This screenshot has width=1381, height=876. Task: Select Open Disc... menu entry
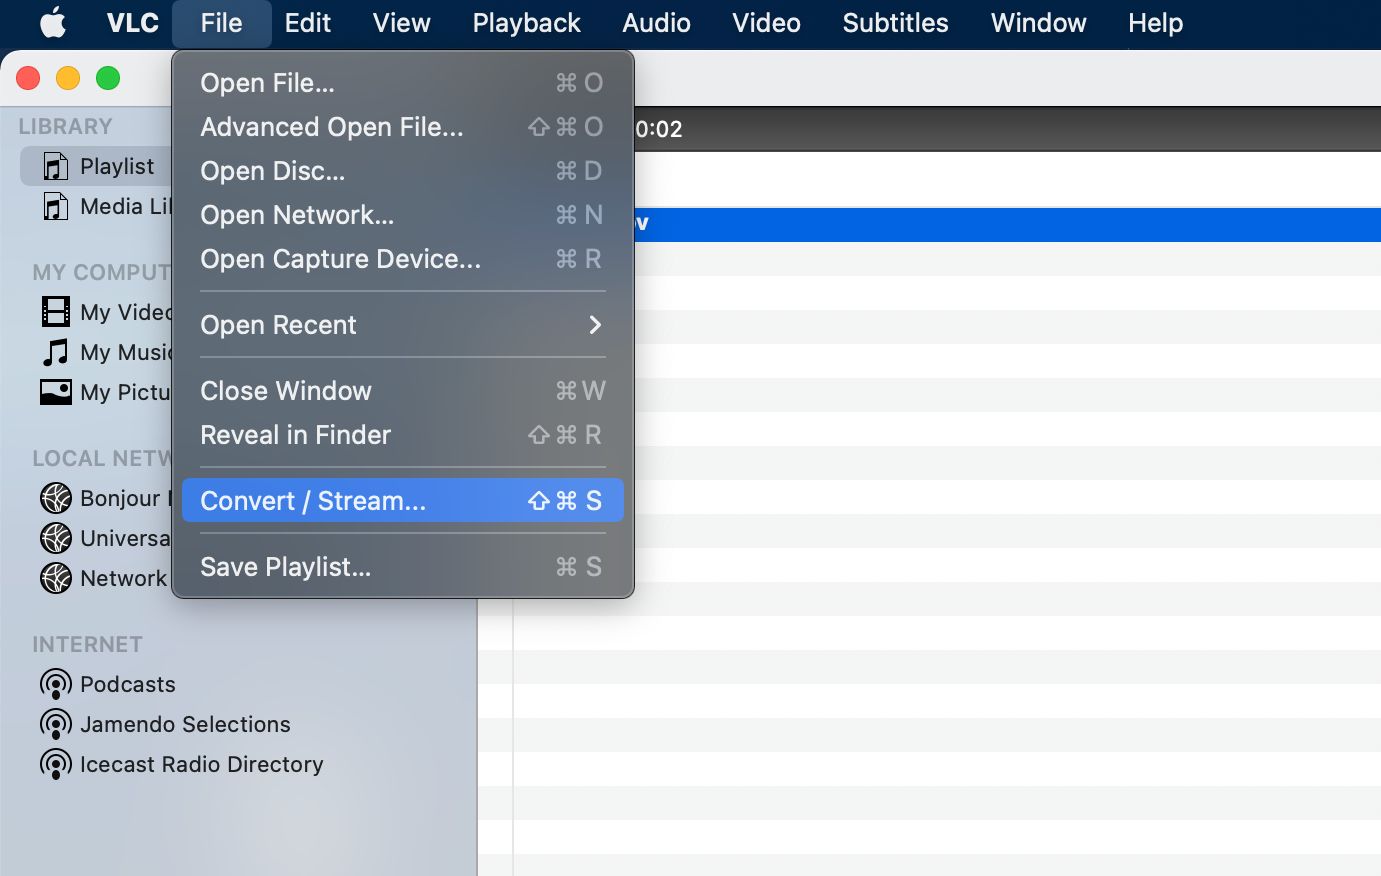403,171
